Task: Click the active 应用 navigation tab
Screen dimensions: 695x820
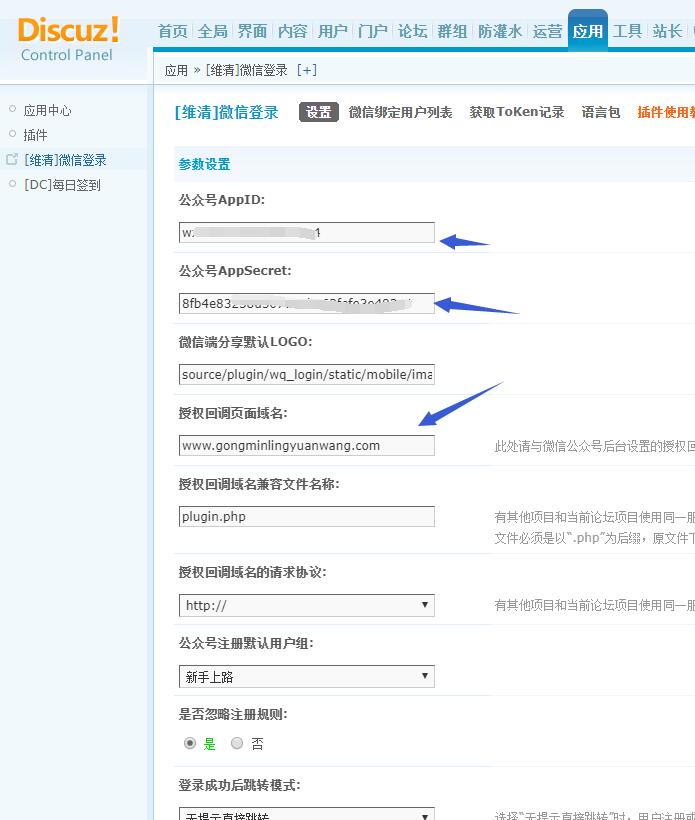Action: 588,30
